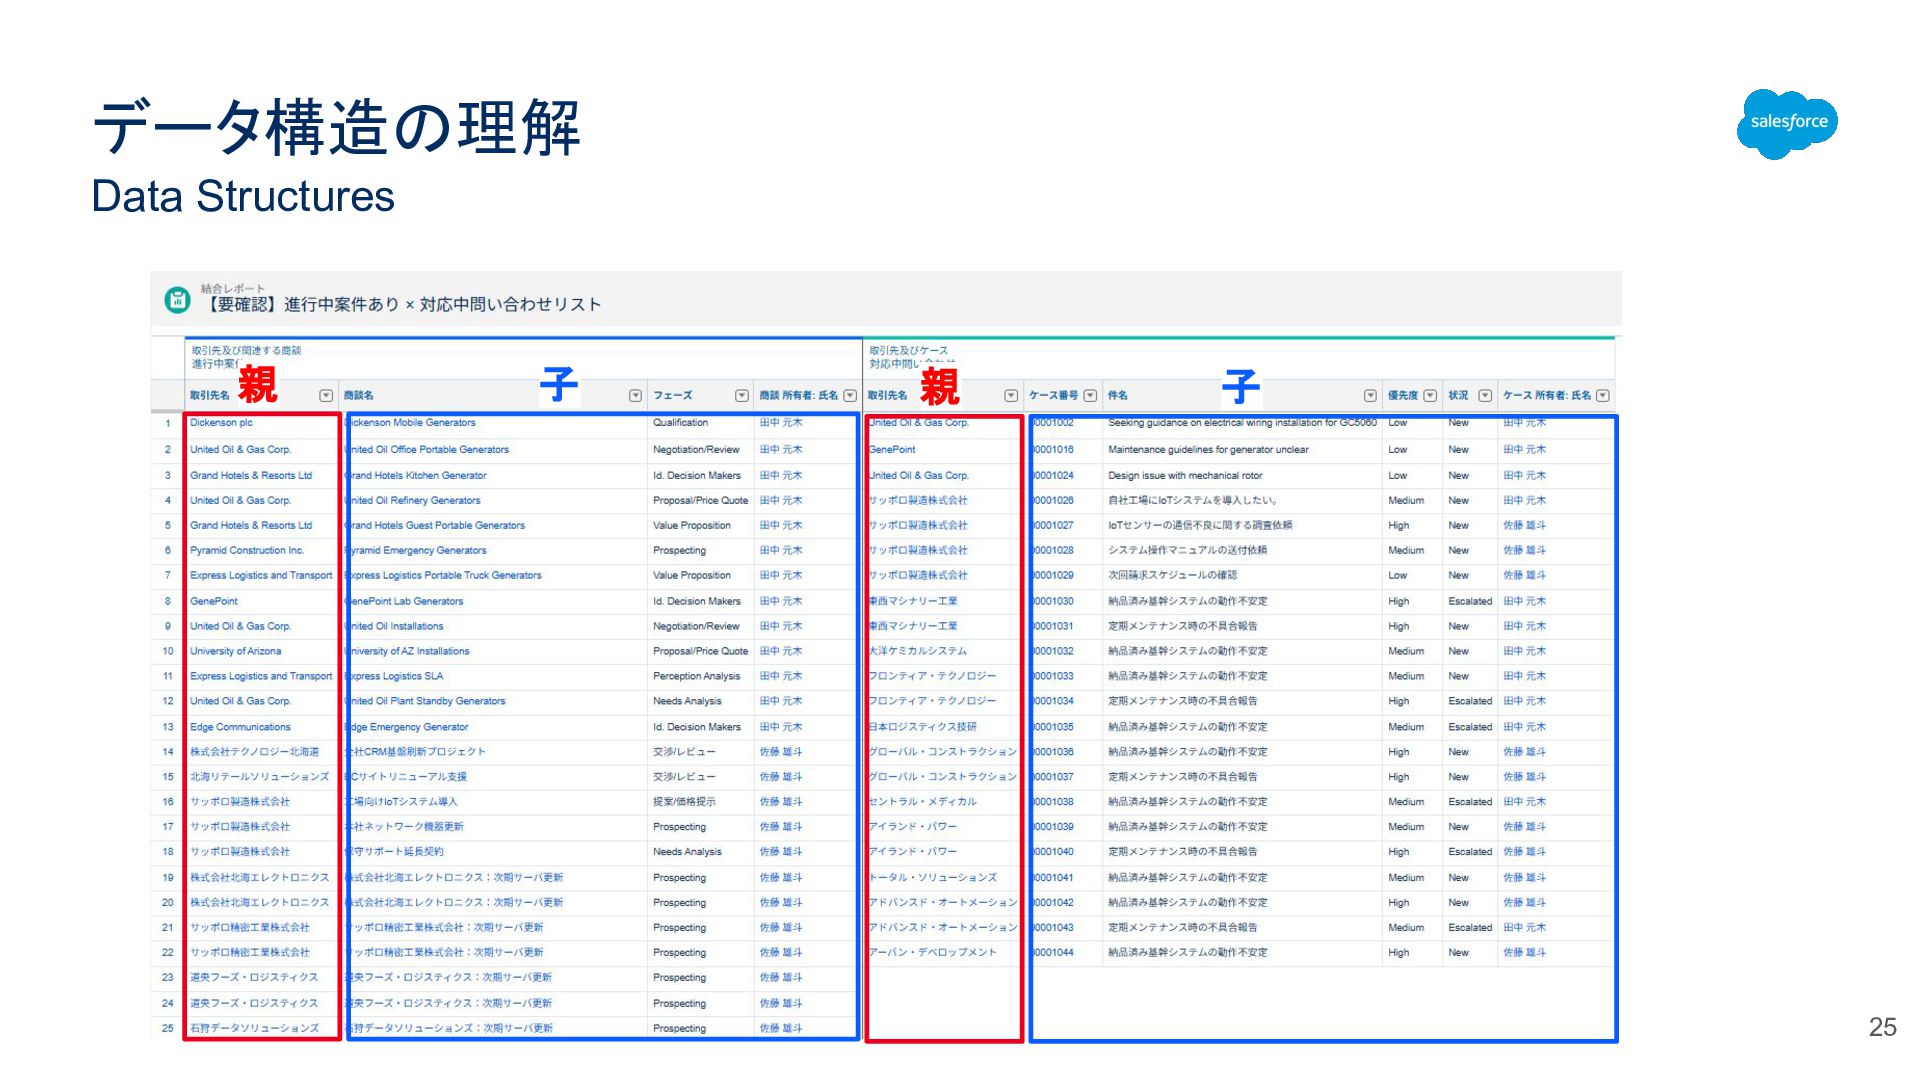
Task: Select the 提案/価格提示 phase cell
Action: [684, 802]
